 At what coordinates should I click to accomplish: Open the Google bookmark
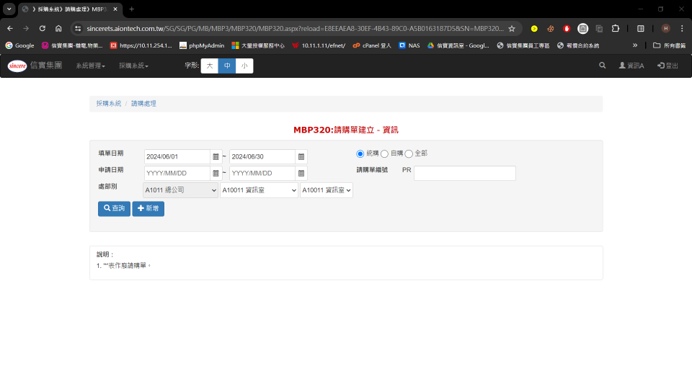(x=19, y=45)
